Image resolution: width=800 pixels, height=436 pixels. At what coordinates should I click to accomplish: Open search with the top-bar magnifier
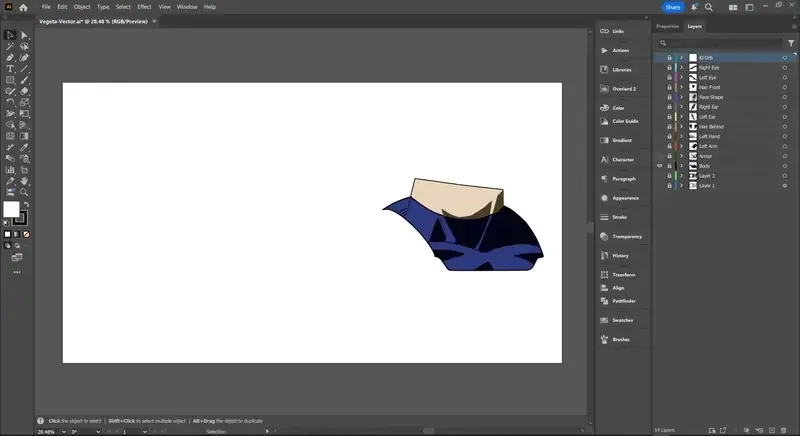click(x=709, y=7)
